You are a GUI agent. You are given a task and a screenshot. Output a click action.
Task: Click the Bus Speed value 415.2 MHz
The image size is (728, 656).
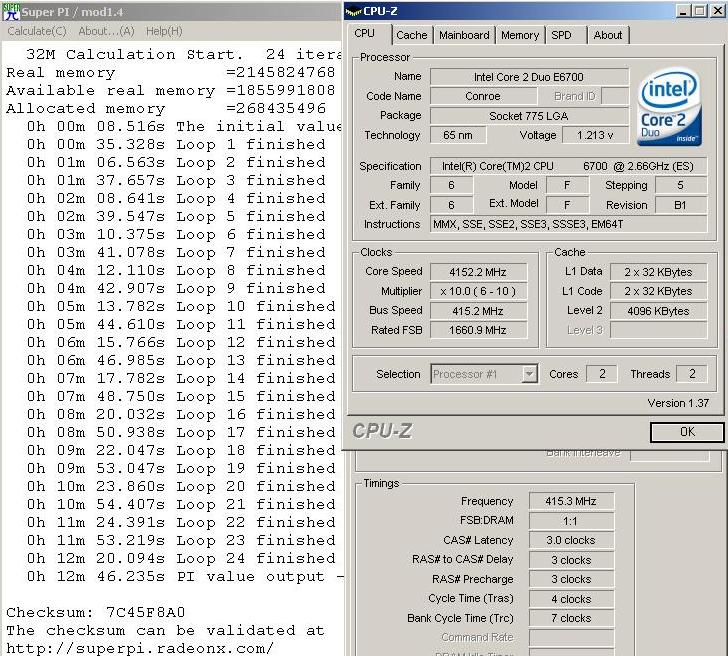[478, 311]
